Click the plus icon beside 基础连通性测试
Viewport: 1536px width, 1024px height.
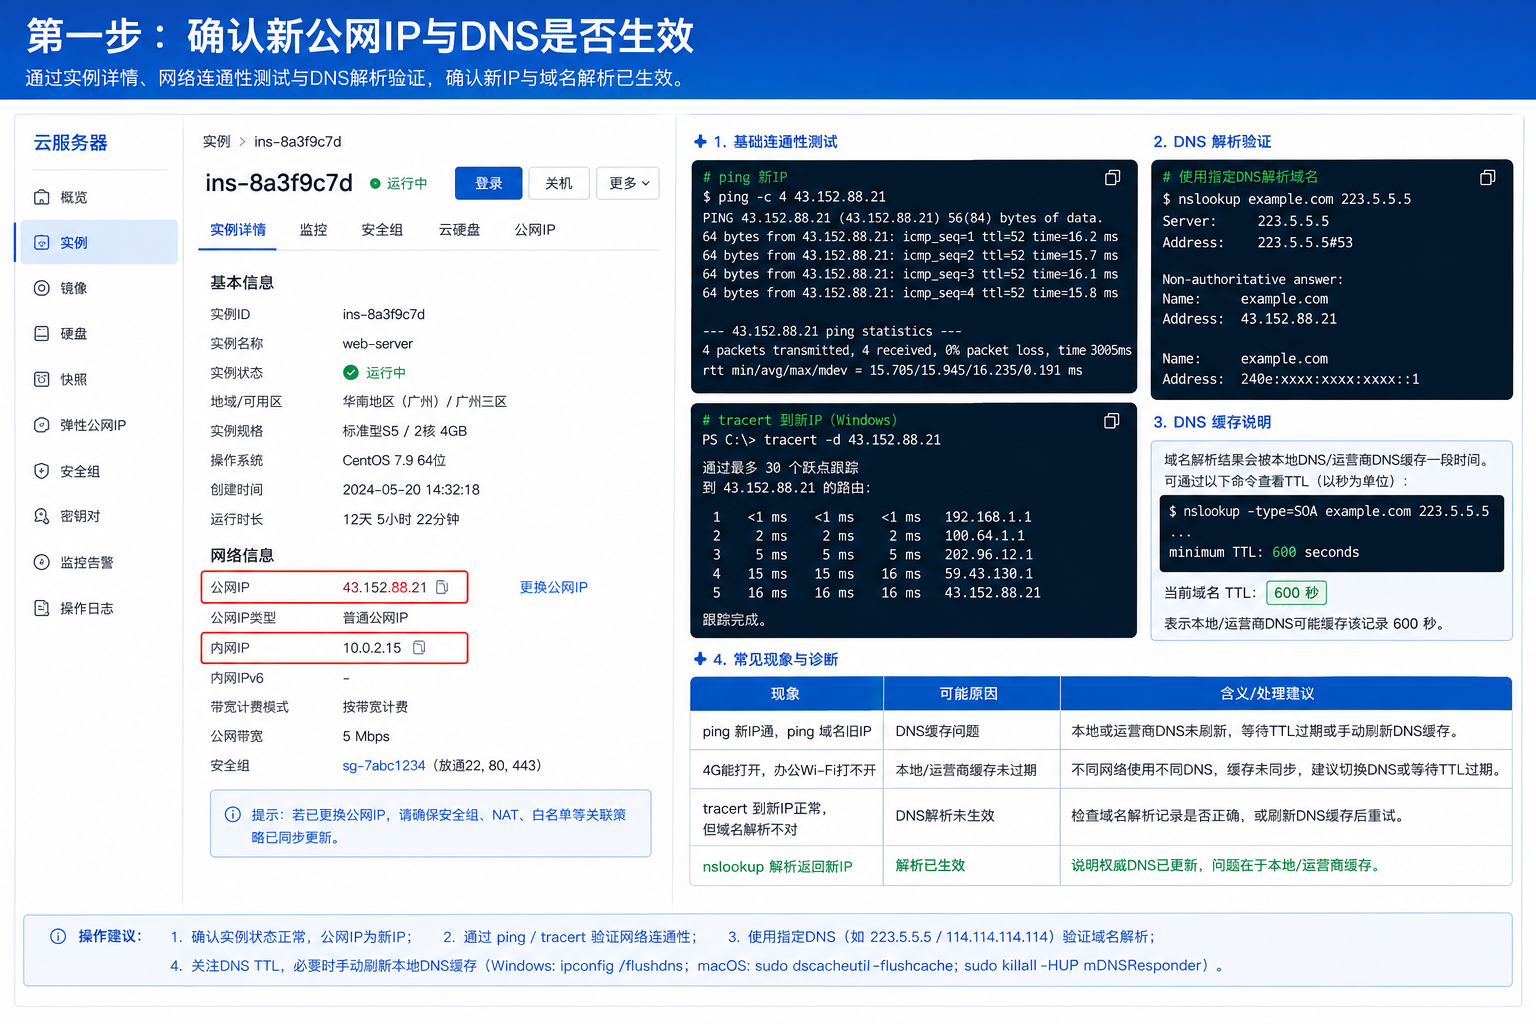[700, 142]
